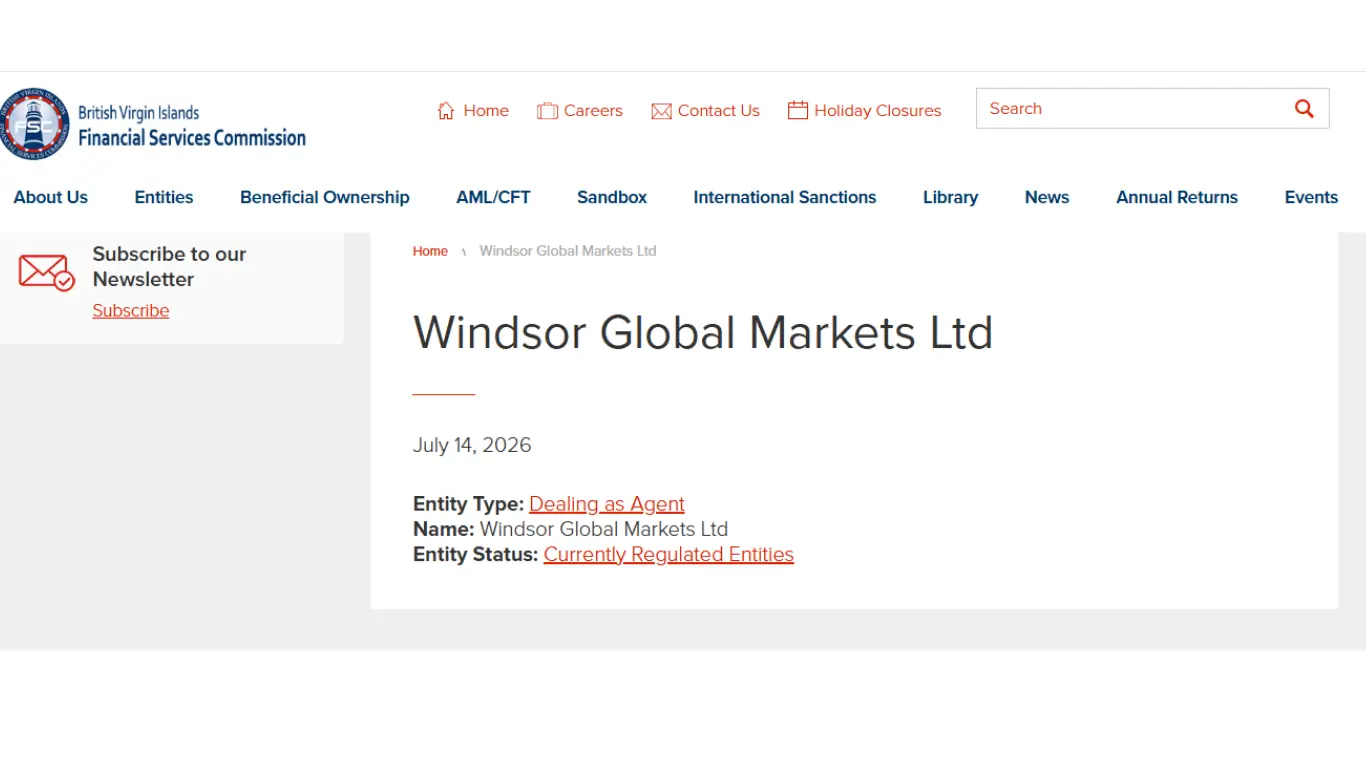The width and height of the screenshot is (1366, 768).
Task: Click the magnifying glass search icon
Action: coord(1304,109)
